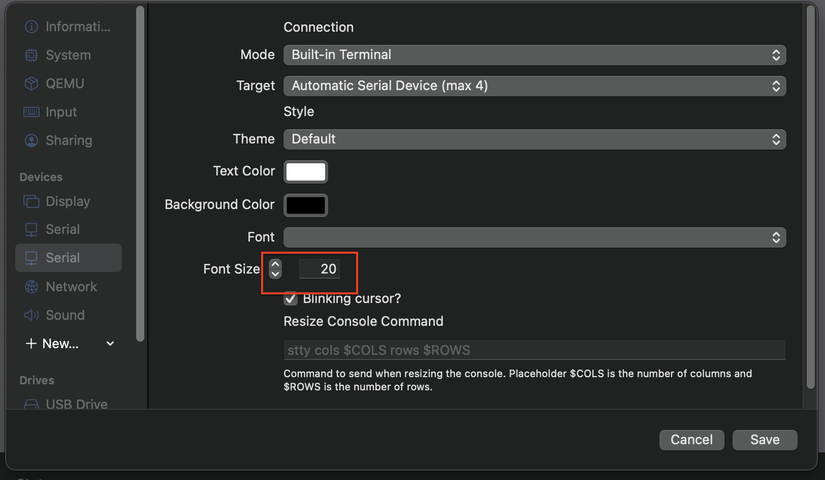825x480 pixels.
Task: Open the Mode dropdown
Action: 534,55
